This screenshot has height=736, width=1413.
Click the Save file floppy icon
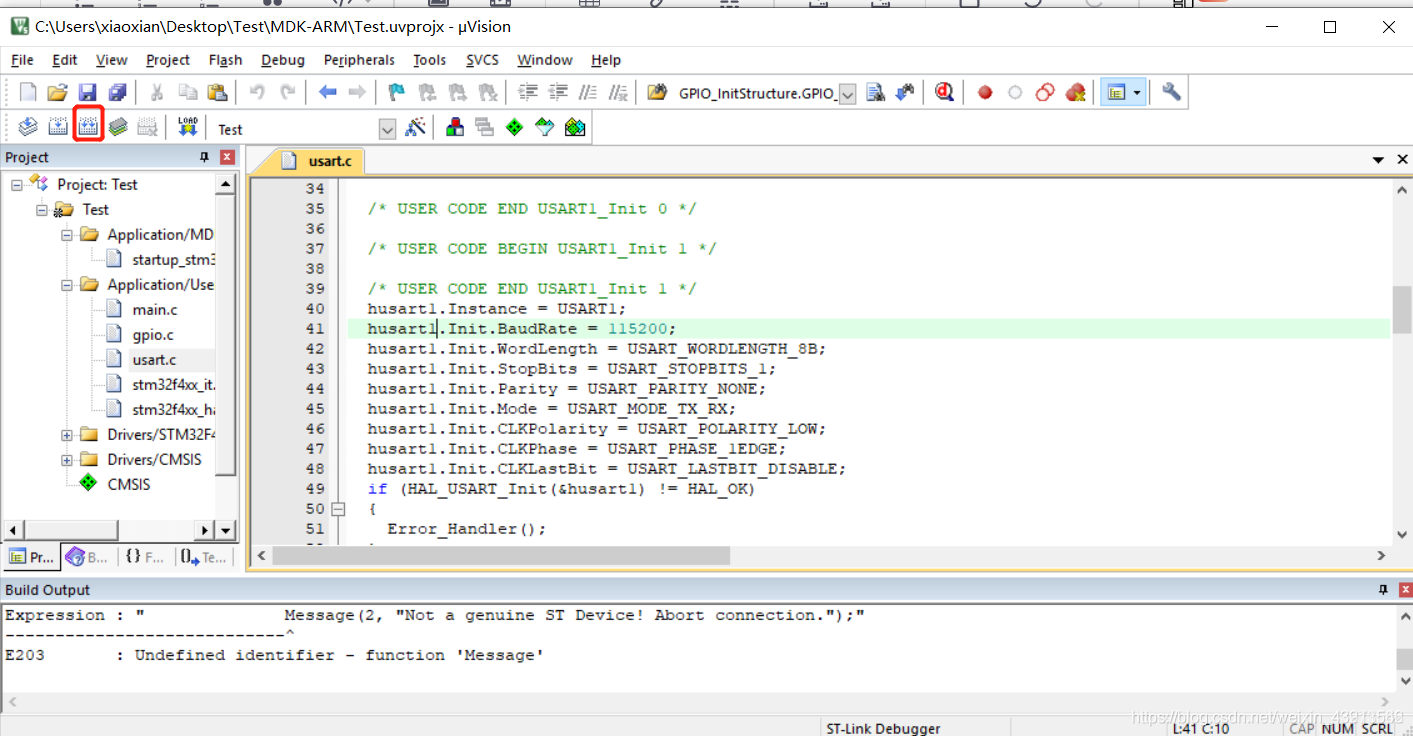coord(87,93)
